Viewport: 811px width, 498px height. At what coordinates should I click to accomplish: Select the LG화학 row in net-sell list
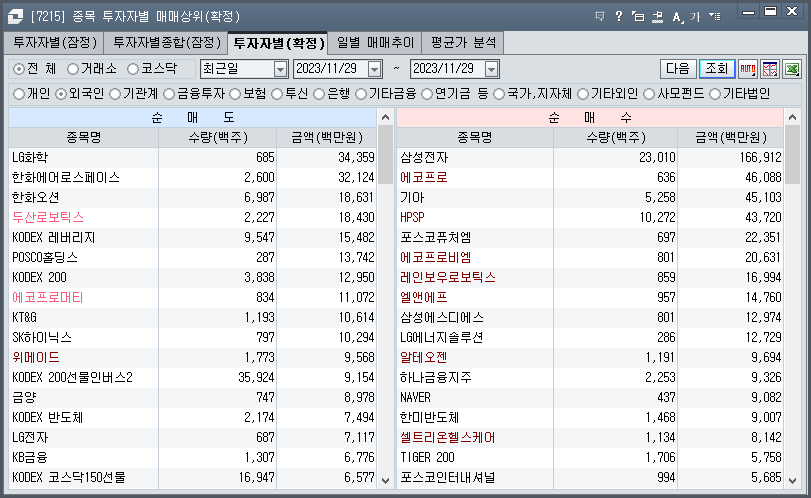192,157
